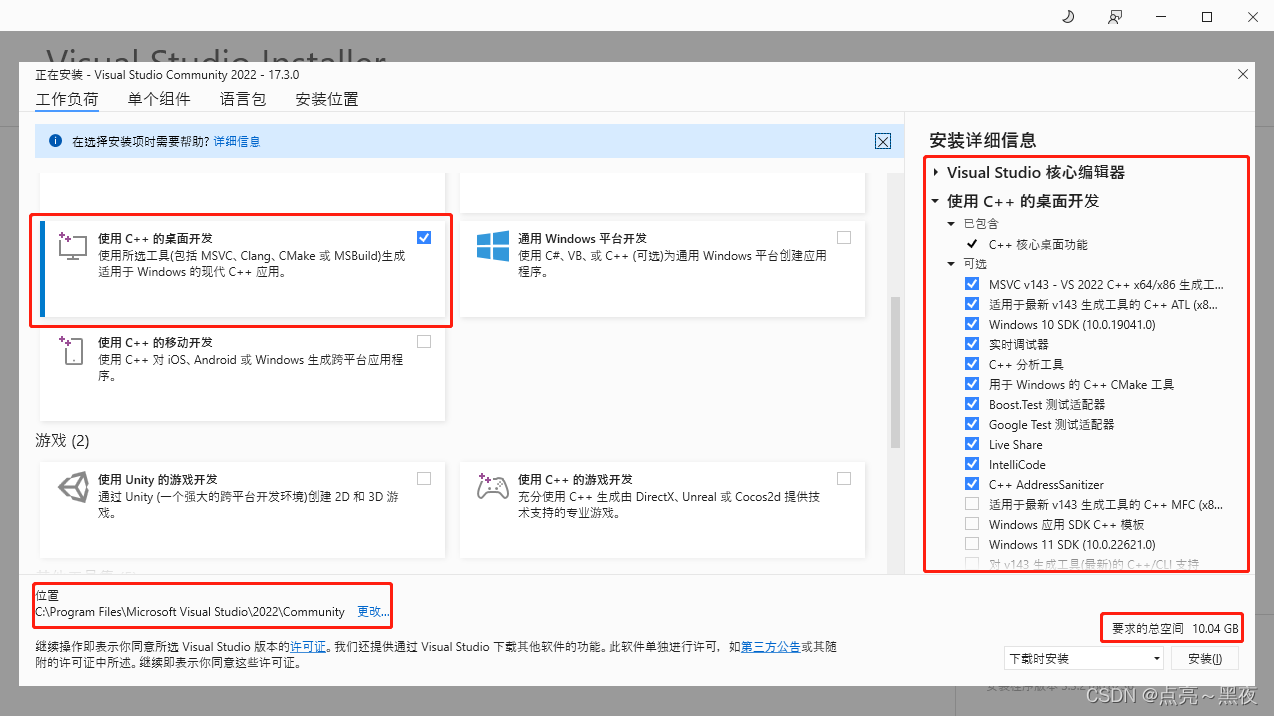Click the C++ desktop development workload icon
The image size is (1274, 716).
(x=73, y=246)
